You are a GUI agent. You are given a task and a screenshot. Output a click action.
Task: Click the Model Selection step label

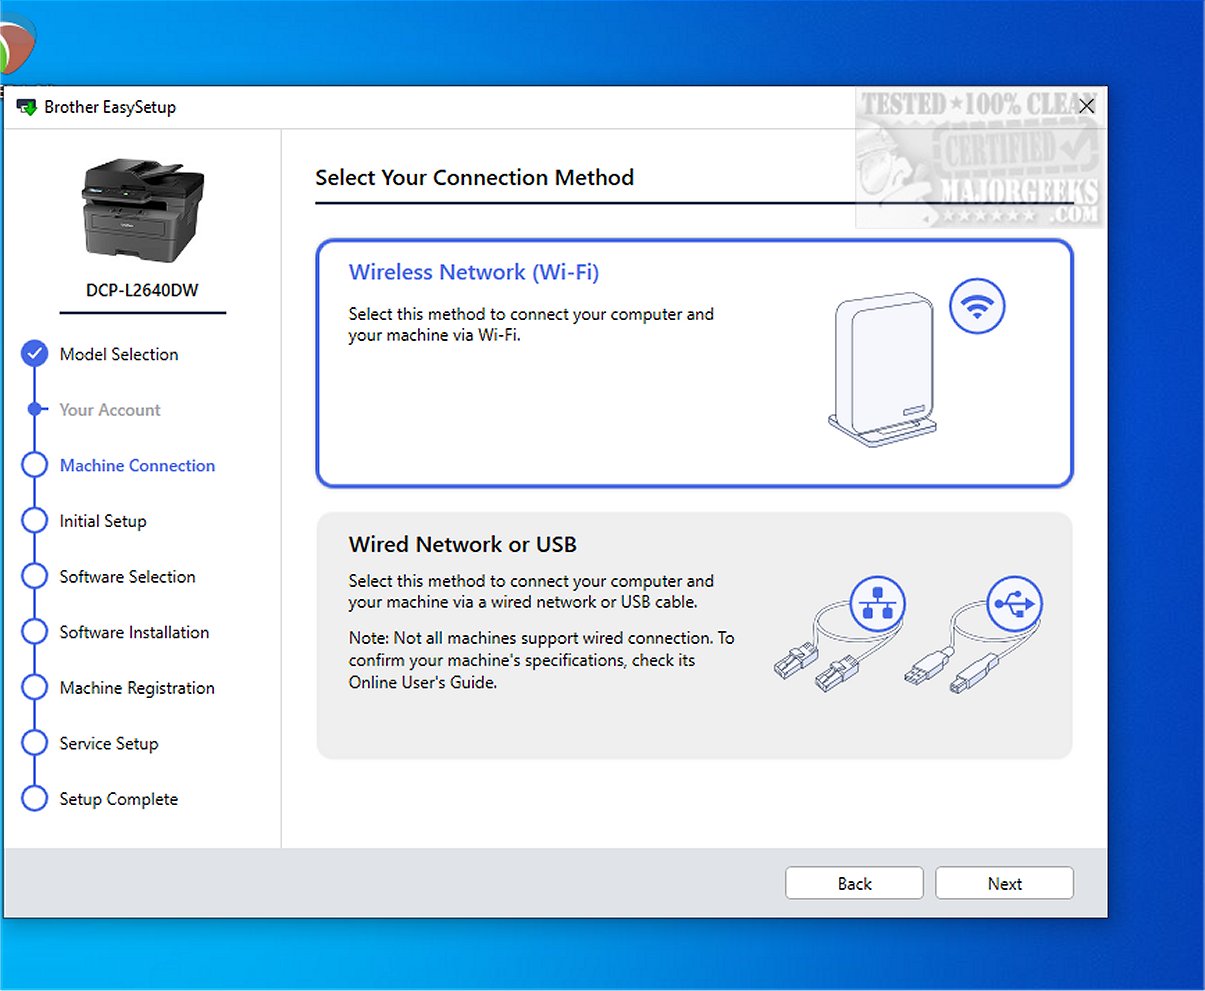(119, 354)
